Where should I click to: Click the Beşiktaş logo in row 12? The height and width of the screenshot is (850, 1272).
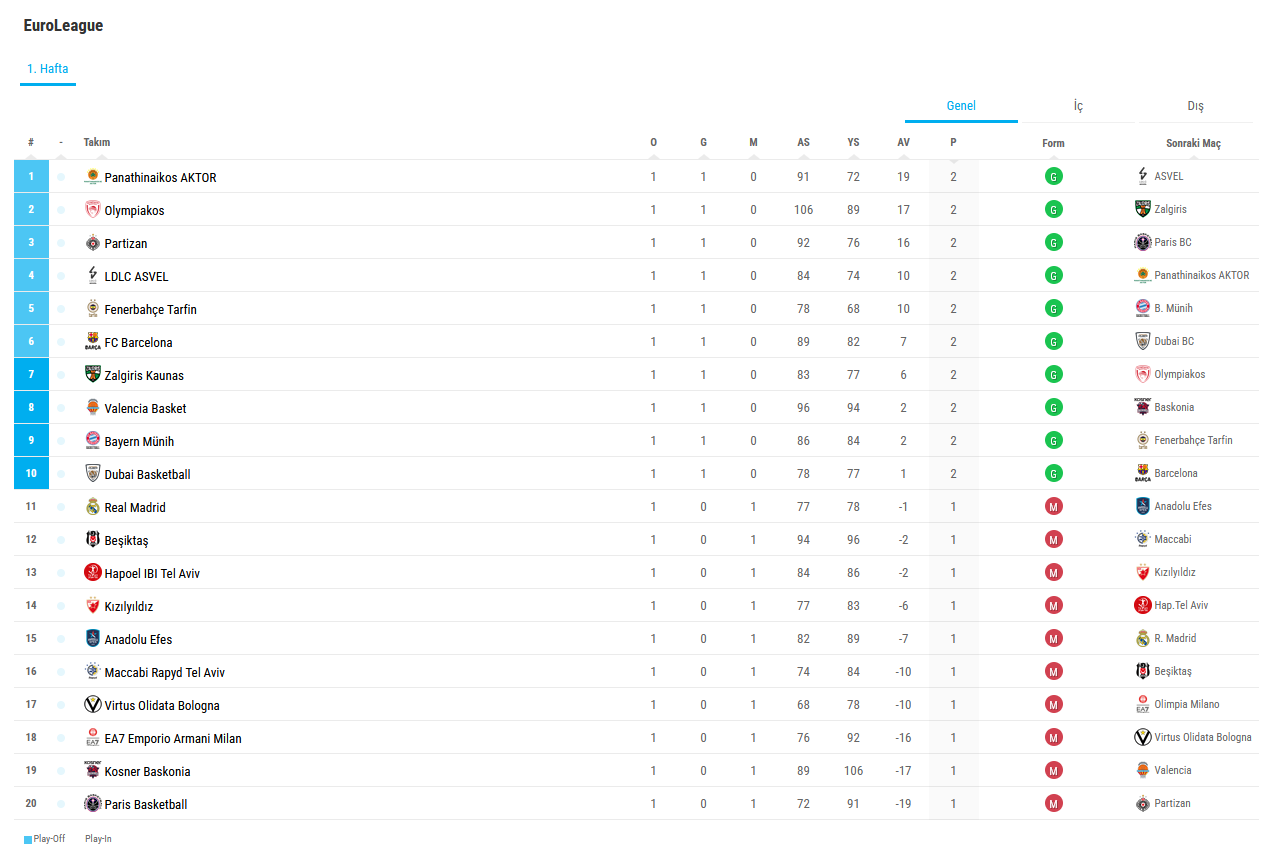coord(93,540)
